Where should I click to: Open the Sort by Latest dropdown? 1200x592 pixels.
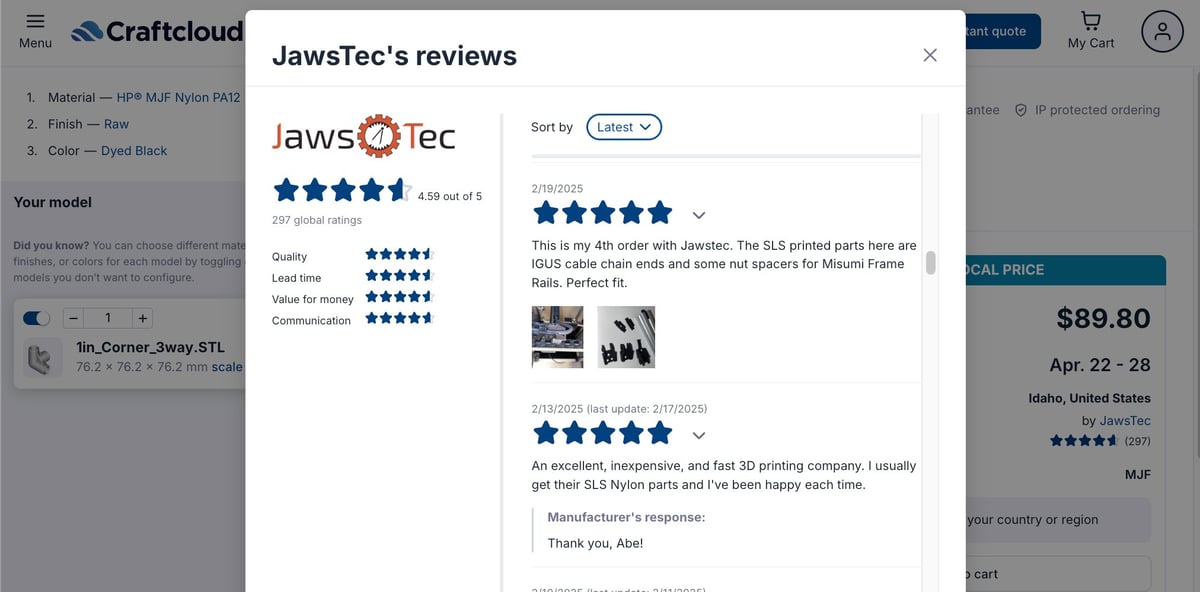[624, 127]
